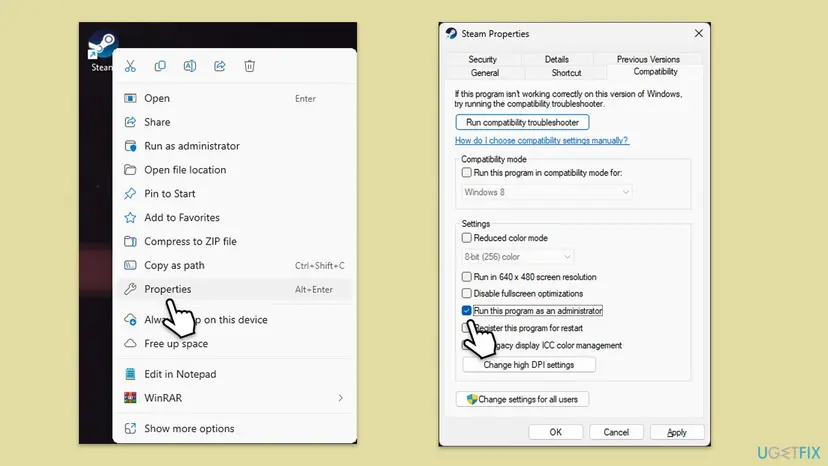This screenshot has height=466, width=828.
Task: Click the Steam logo in Properties title bar
Action: pyautogui.click(x=451, y=33)
